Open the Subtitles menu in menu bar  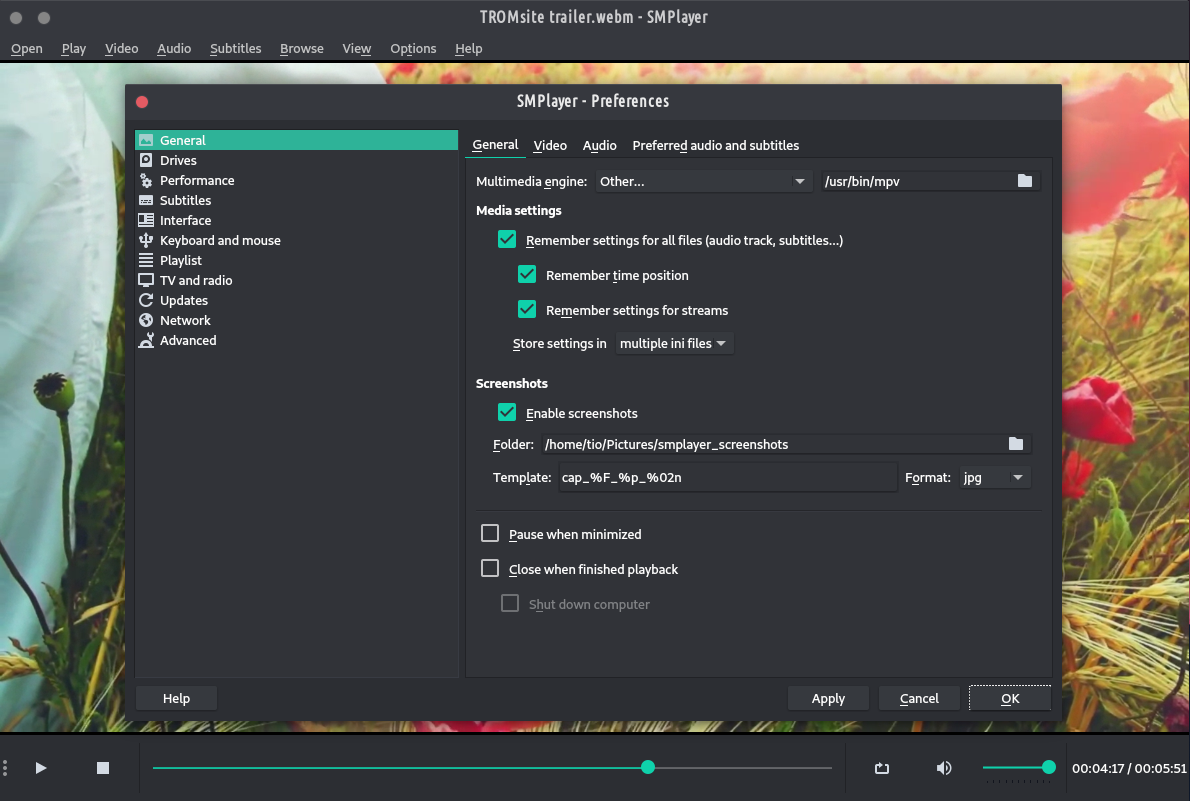click(x=235, y=48)
